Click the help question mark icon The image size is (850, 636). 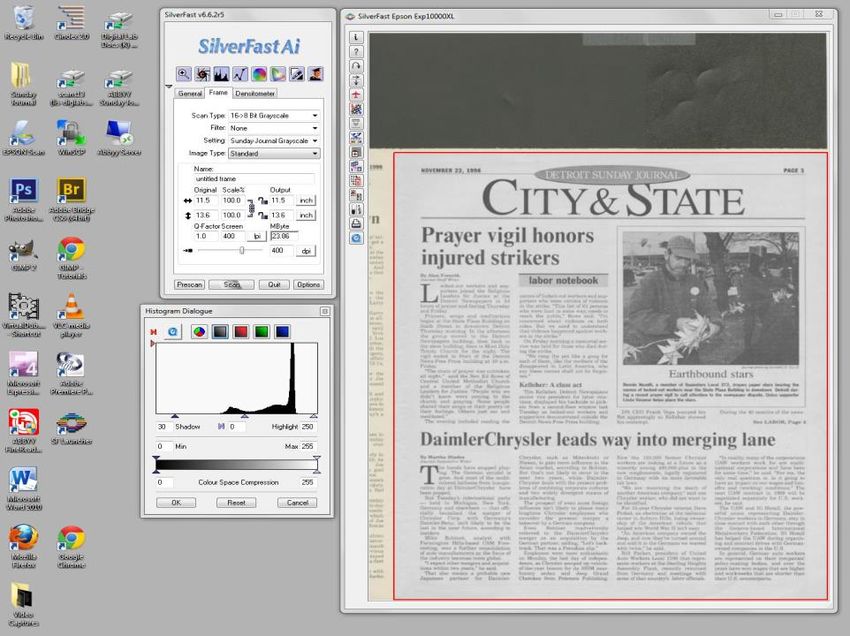[356, 52]
